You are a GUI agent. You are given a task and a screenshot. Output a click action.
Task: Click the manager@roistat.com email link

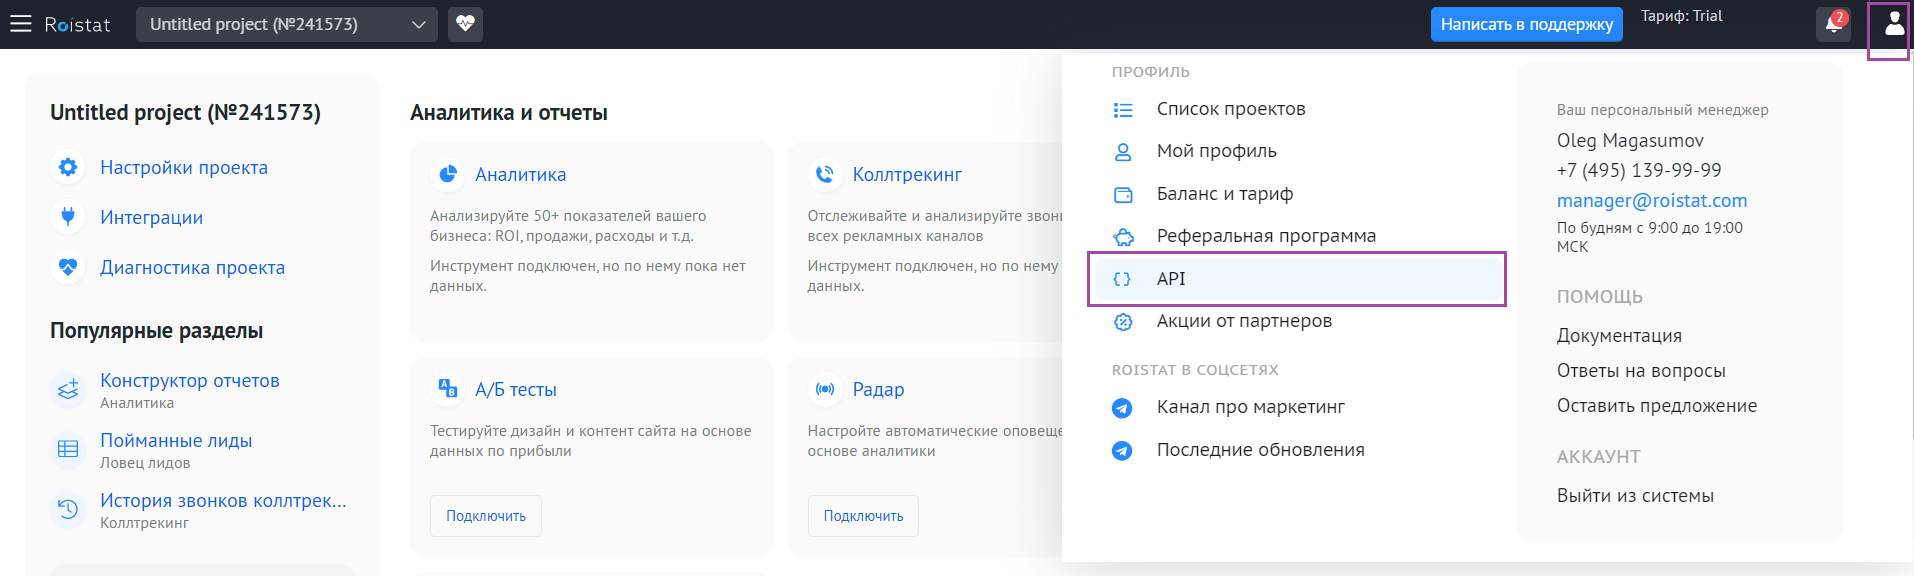[1651, 201]
